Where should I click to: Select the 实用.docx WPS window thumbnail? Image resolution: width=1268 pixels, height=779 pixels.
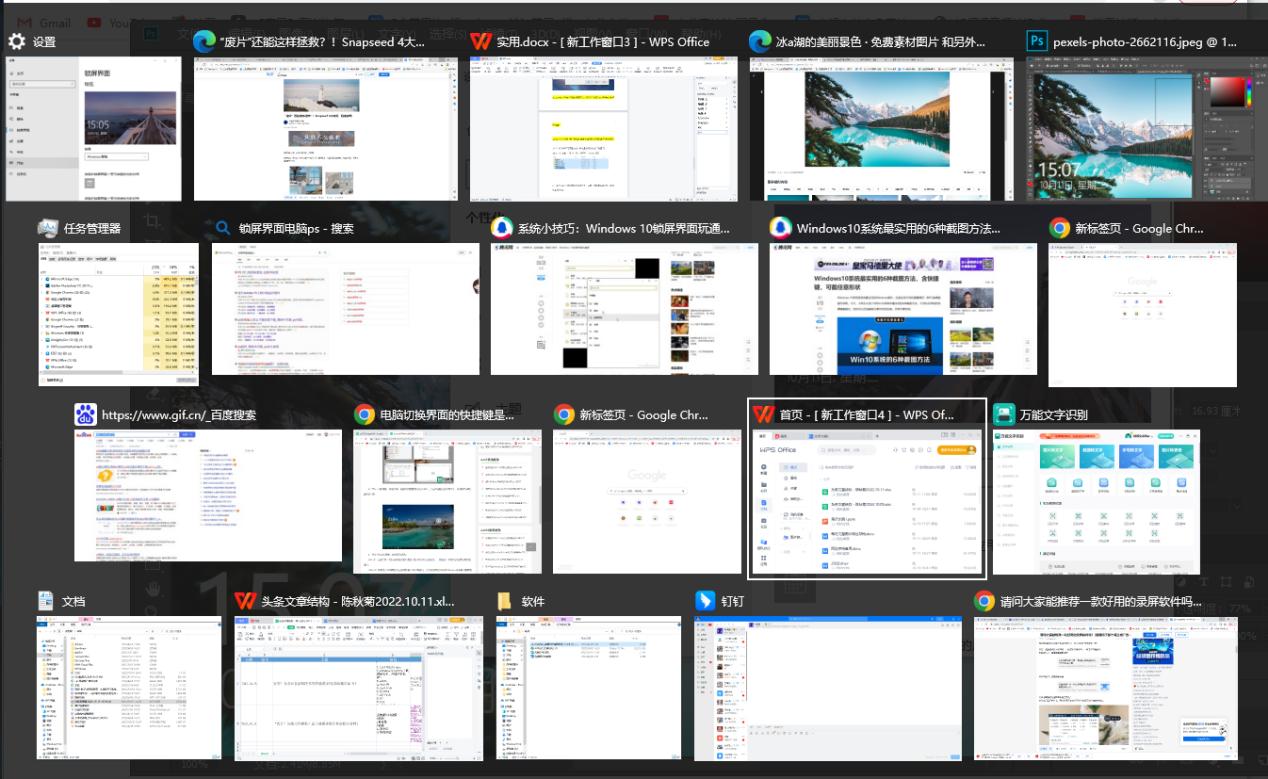click(x=604, y=129)
